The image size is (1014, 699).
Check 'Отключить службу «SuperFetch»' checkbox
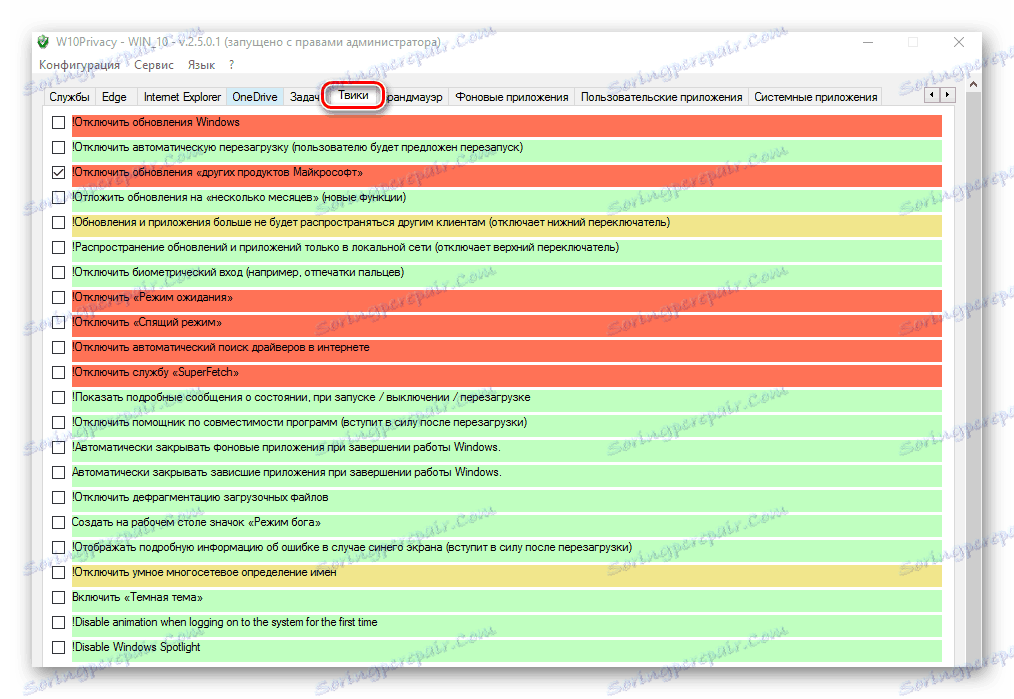(58, 372)
